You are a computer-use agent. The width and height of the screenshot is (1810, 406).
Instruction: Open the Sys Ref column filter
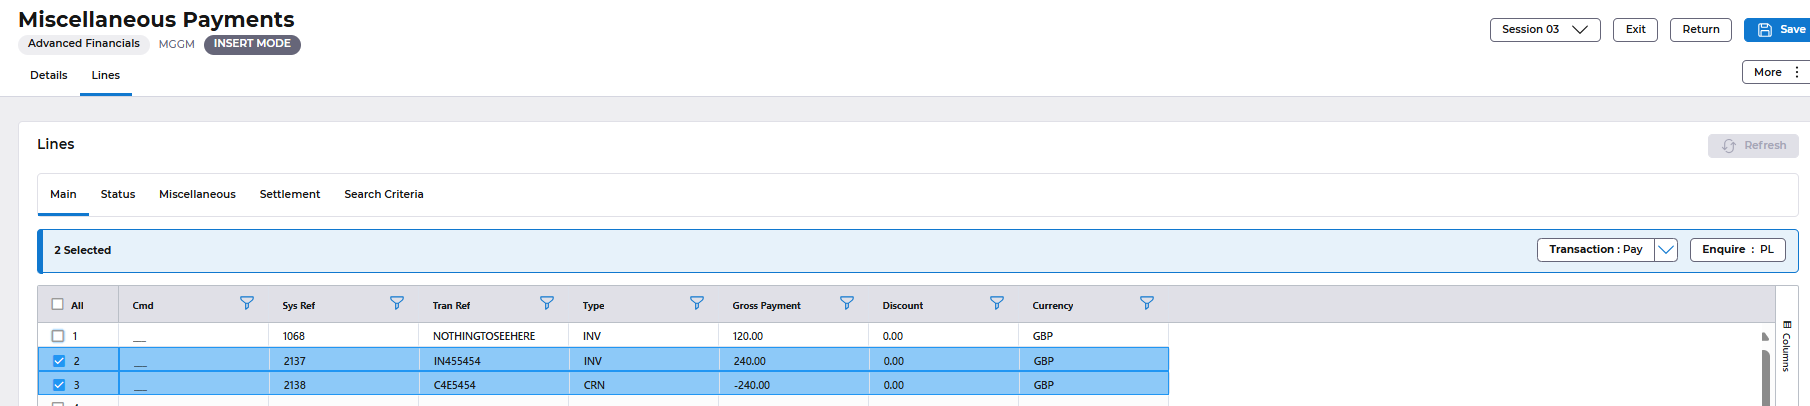tap(397, 303)
